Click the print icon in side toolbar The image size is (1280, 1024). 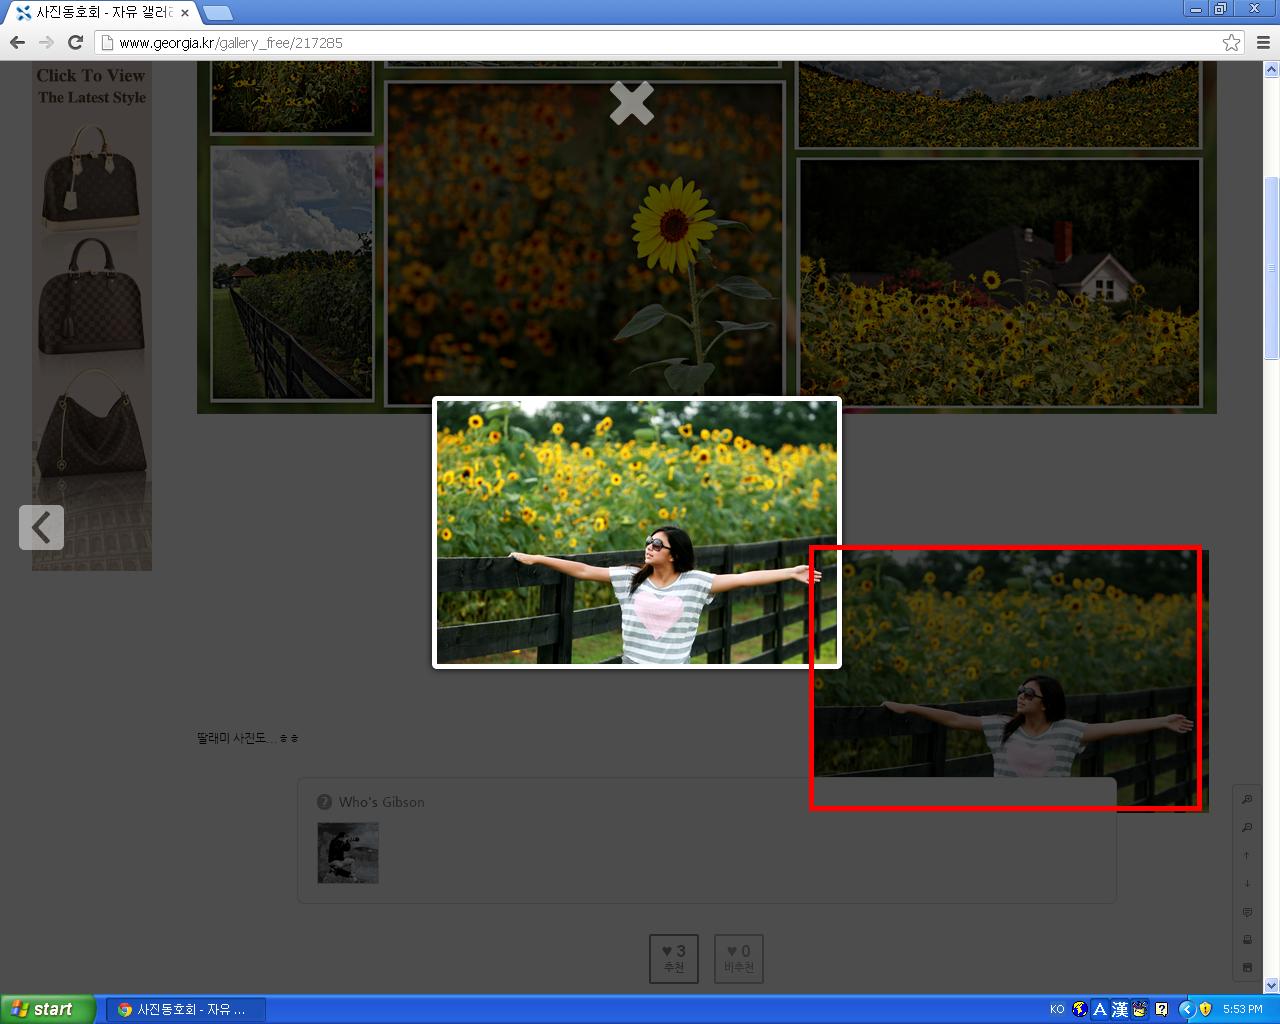[x=1247, y=940]
